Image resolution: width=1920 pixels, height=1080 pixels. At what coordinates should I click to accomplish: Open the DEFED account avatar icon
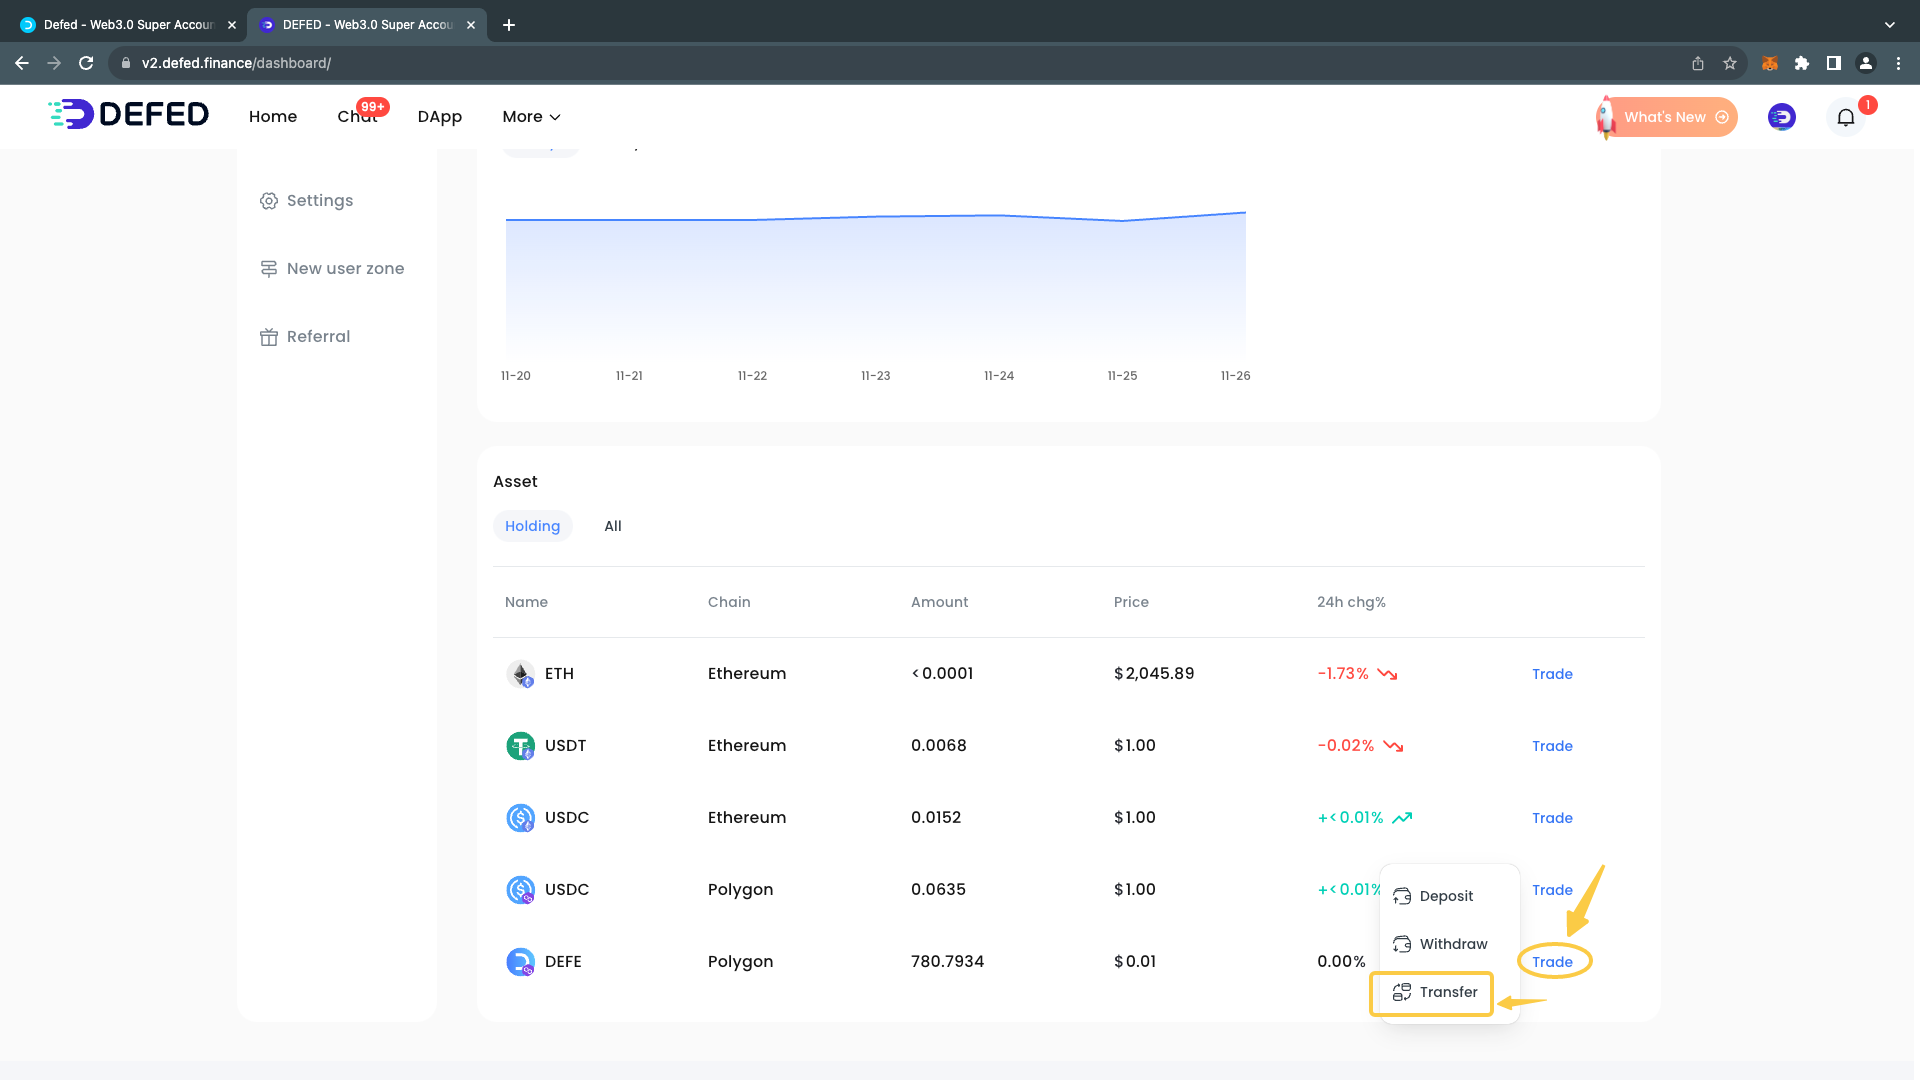pos(1781,117)
